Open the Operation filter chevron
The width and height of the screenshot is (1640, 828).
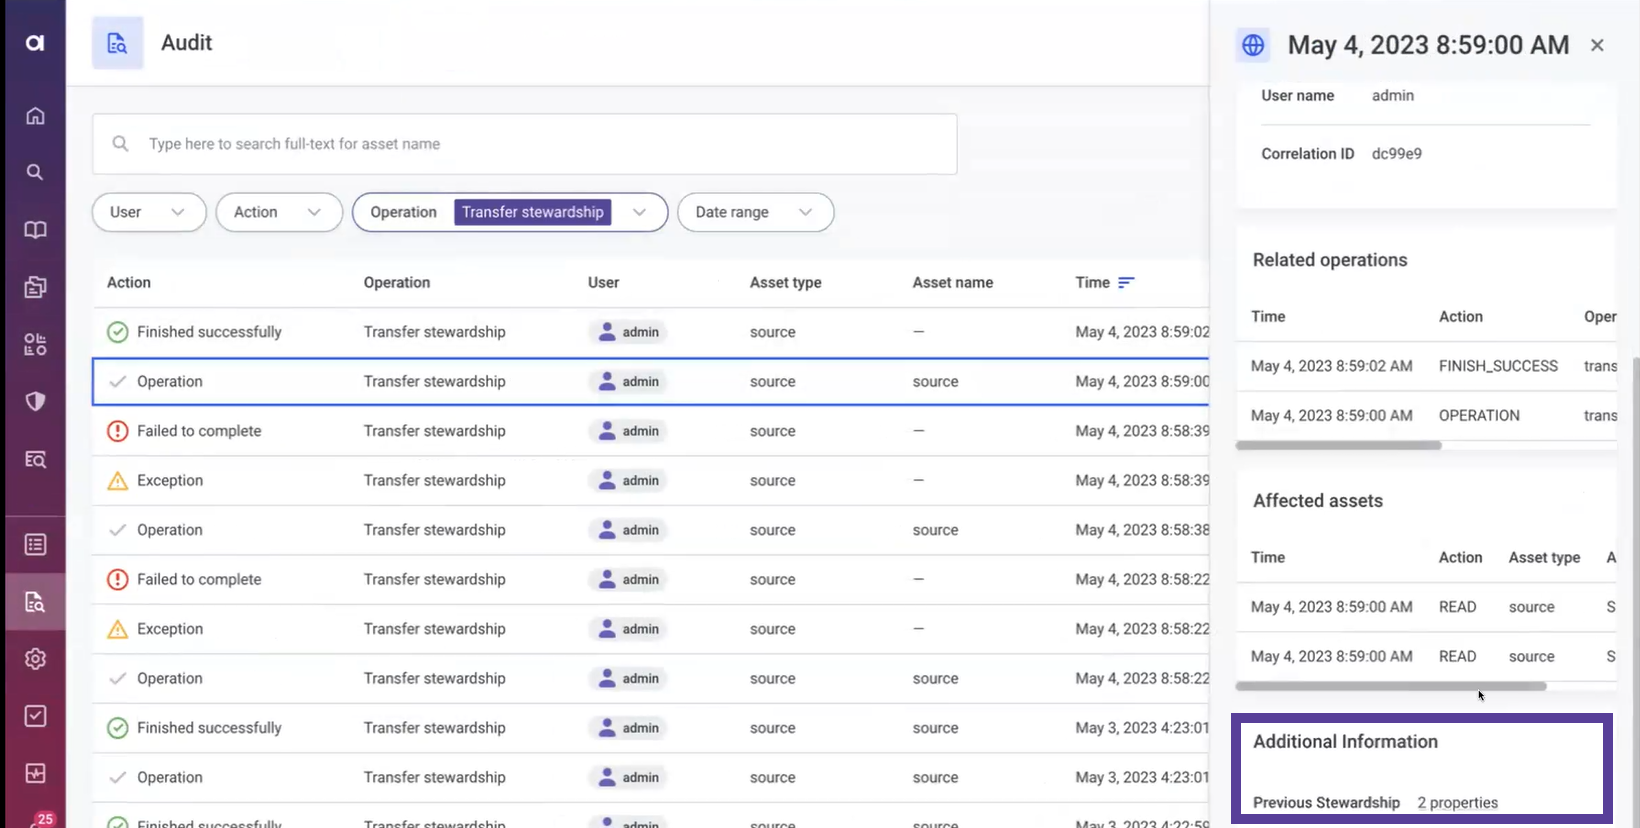[640, 212]
